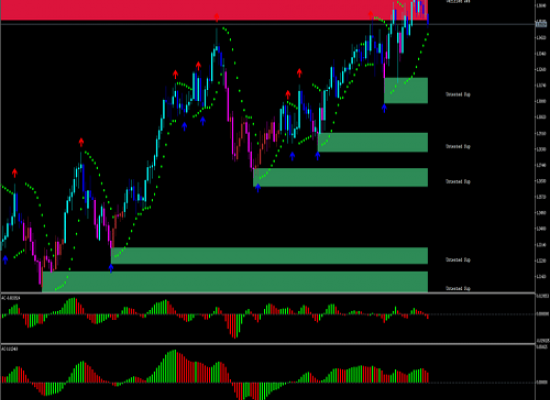Click the highlighted current price tag on the price axis
Screen dimensions: 550x400
pyautogui.click(x=541, y=24)
